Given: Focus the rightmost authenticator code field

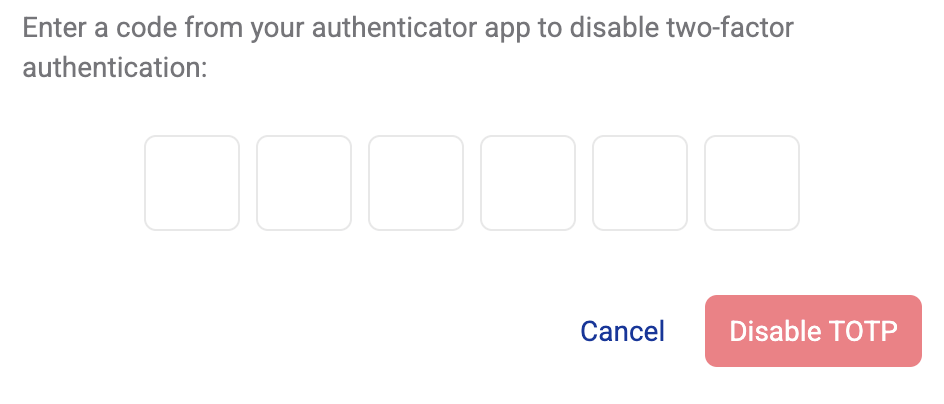Looking at the screenshot, I should point(752,183).
